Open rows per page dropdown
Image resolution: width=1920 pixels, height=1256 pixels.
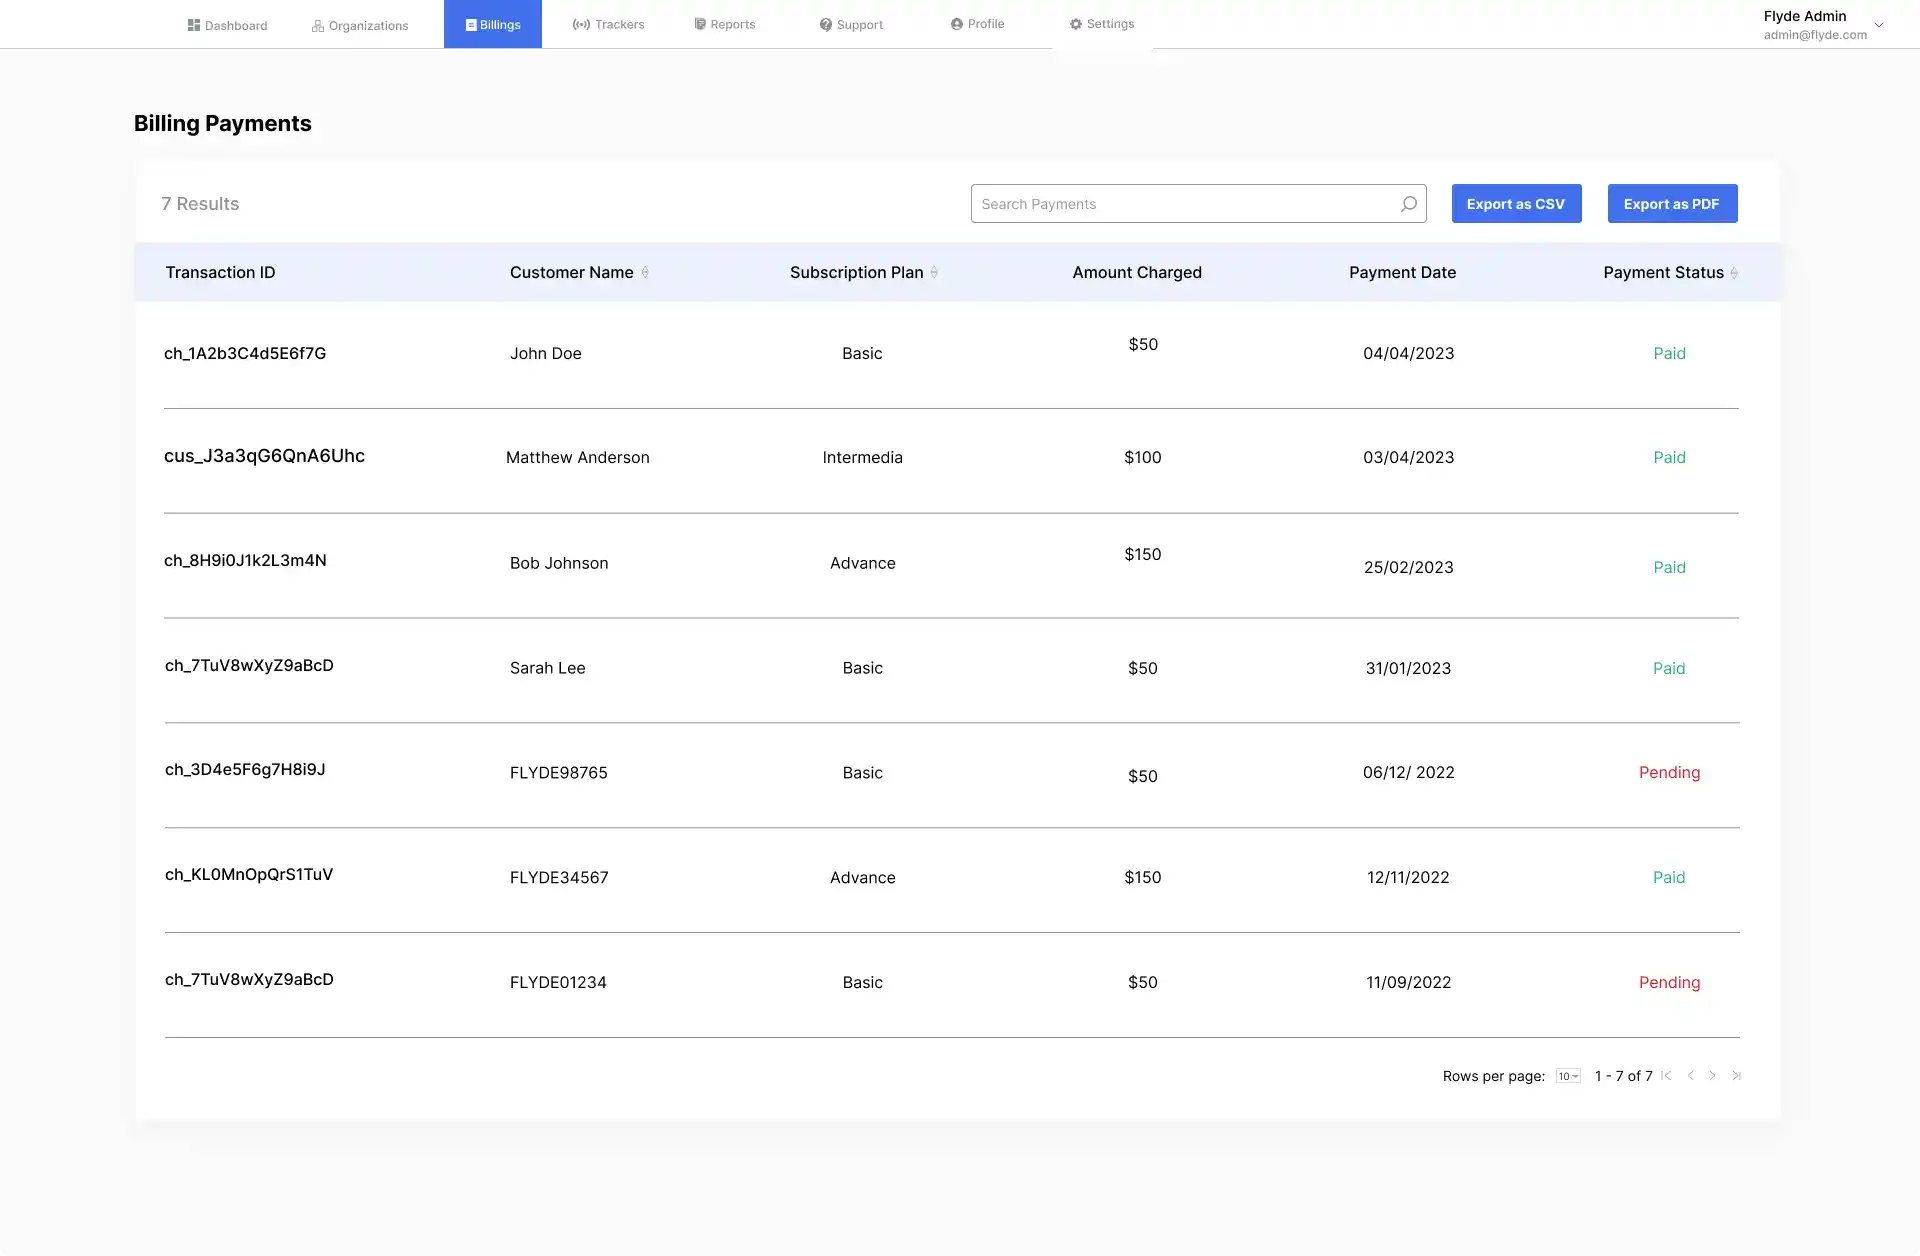point(1568,1076)
